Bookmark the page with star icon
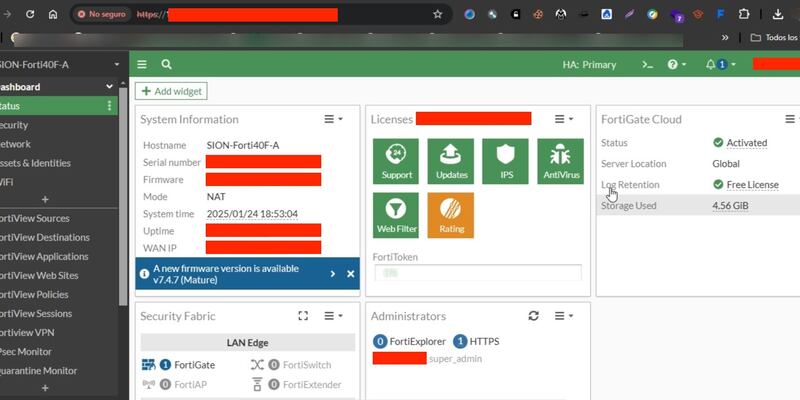 click(x=437, y=14)
